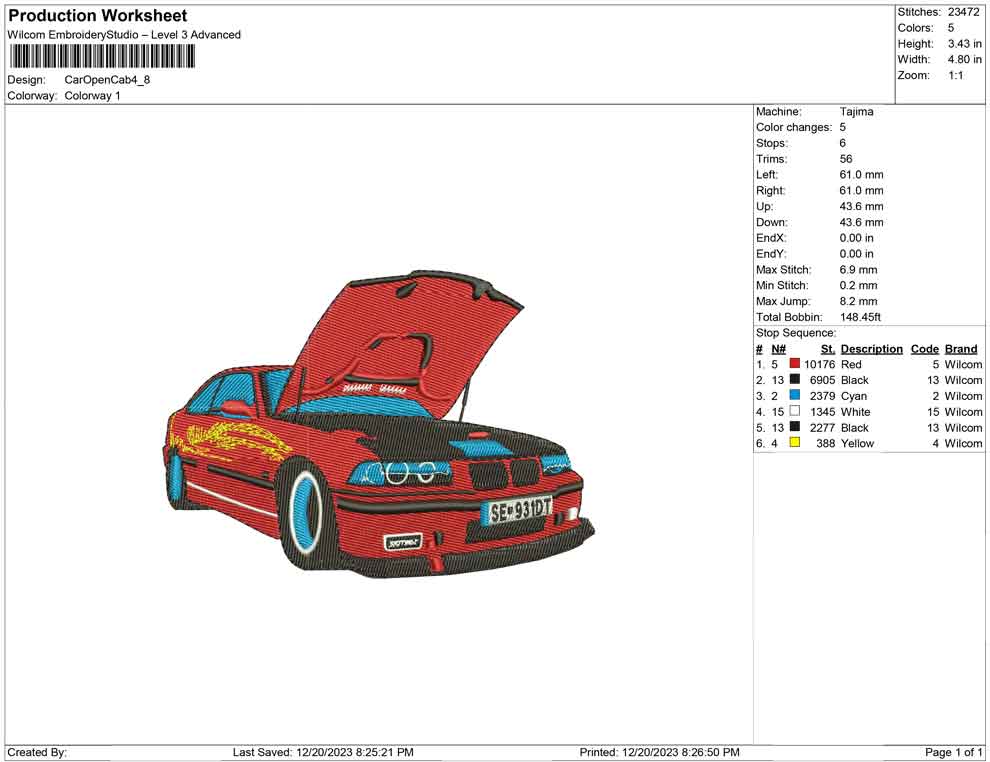
Task: Click the Last Saved timestamp in footer
Action: click(x=323, y=752)
